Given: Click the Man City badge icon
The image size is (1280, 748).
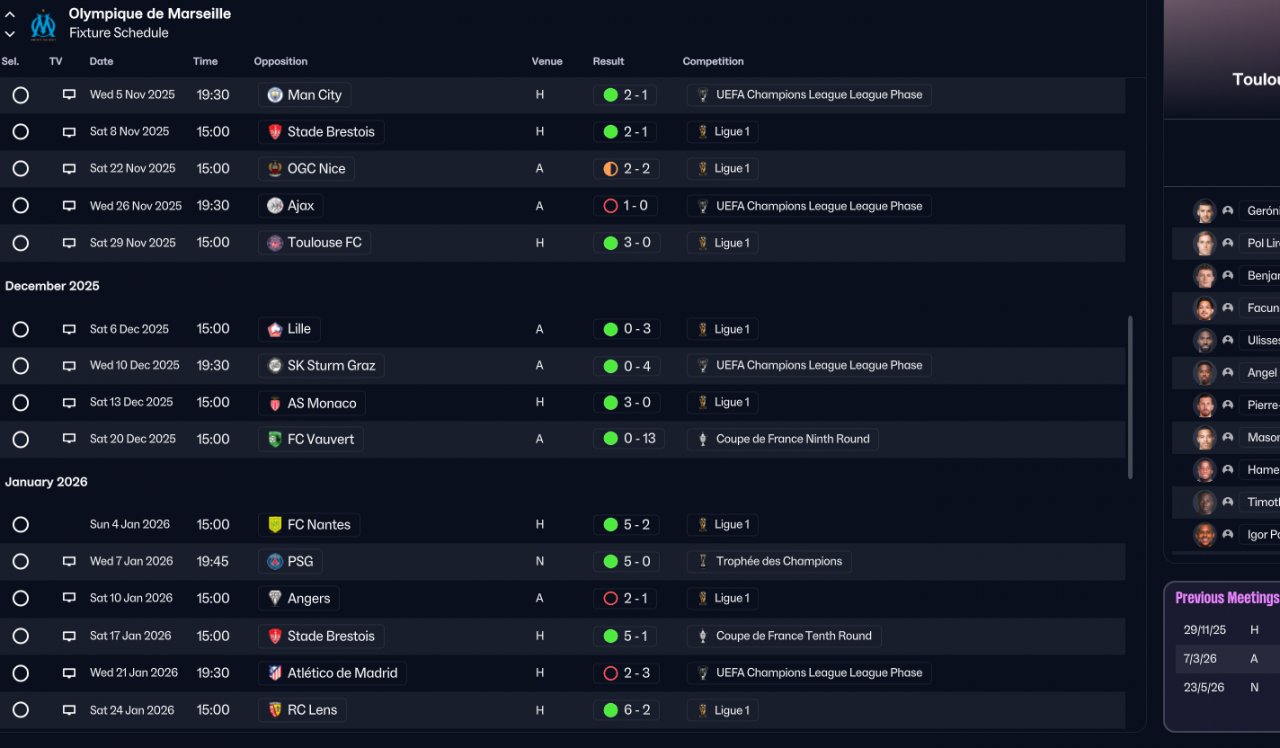Looking at the screenshot, I should 275,95.
